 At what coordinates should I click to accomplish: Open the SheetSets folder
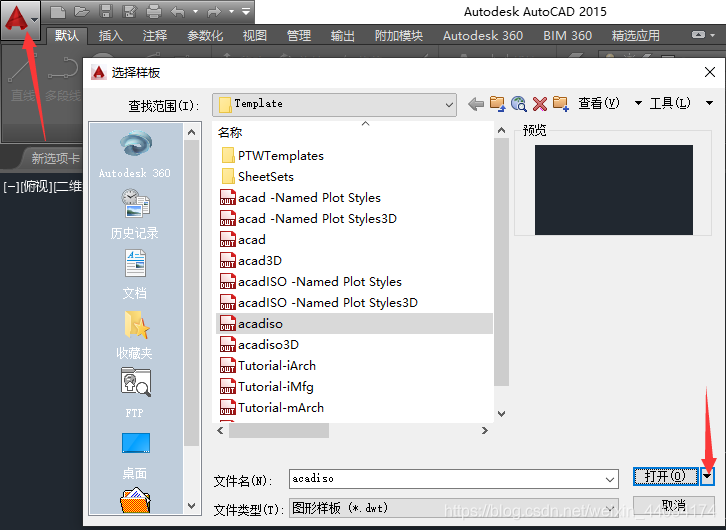click(257, 176)
